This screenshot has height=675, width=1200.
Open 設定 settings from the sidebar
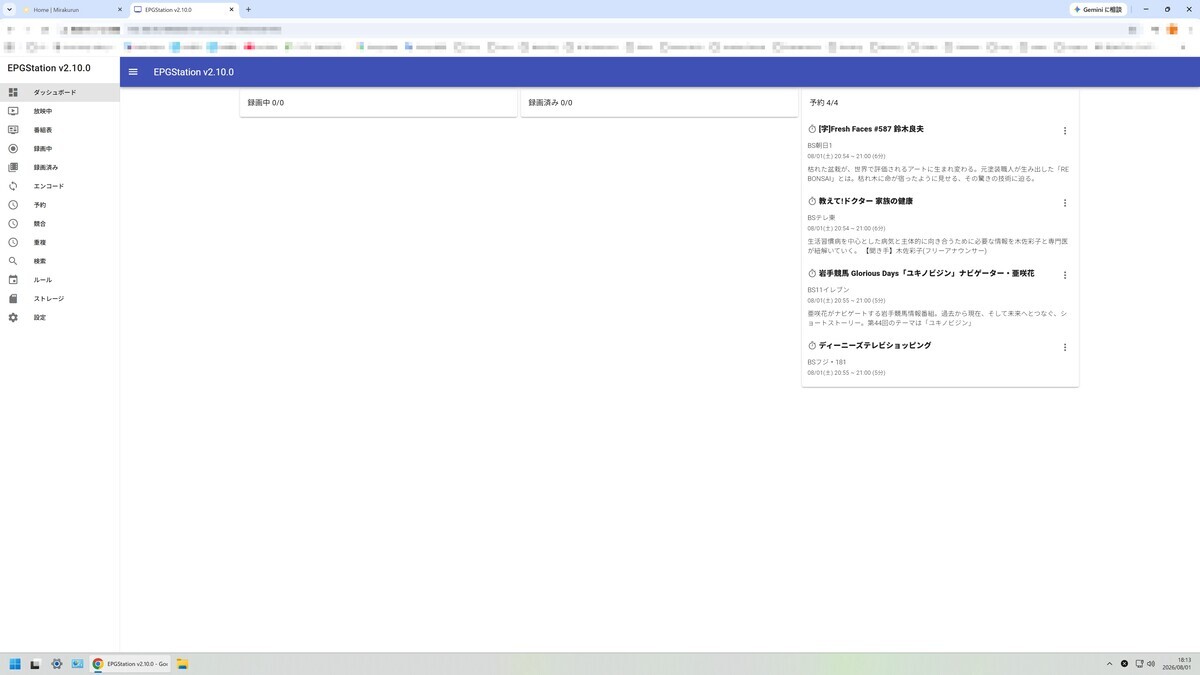[x=60, y=317]
